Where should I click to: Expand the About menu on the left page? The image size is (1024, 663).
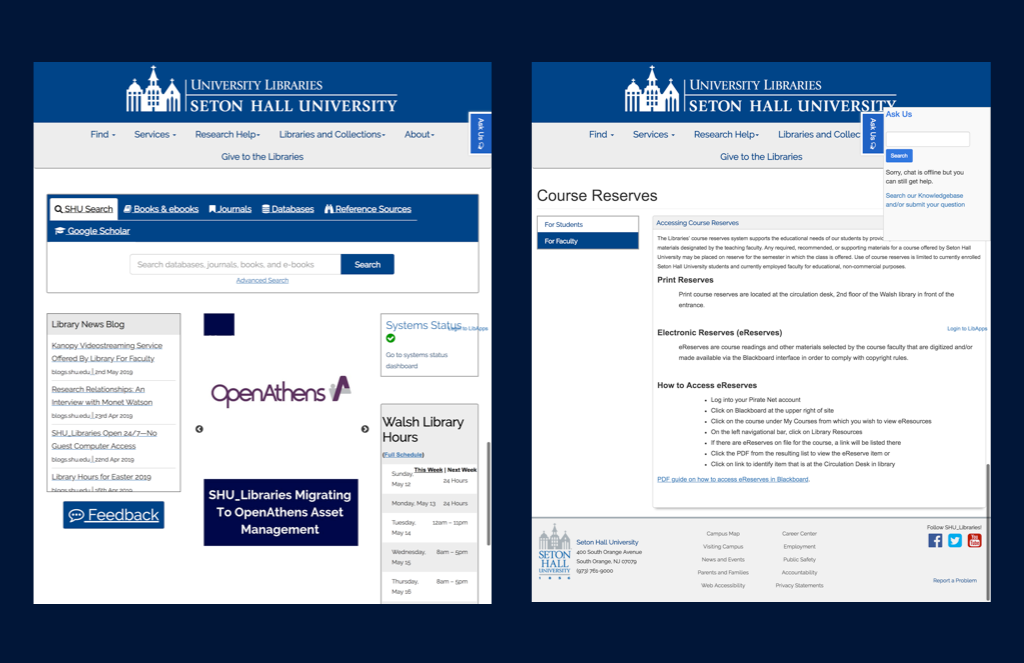point(419,135)
